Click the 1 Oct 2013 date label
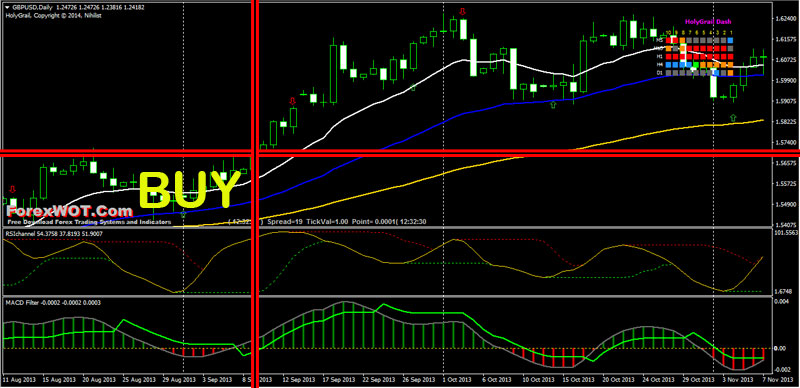 point(456,380)
